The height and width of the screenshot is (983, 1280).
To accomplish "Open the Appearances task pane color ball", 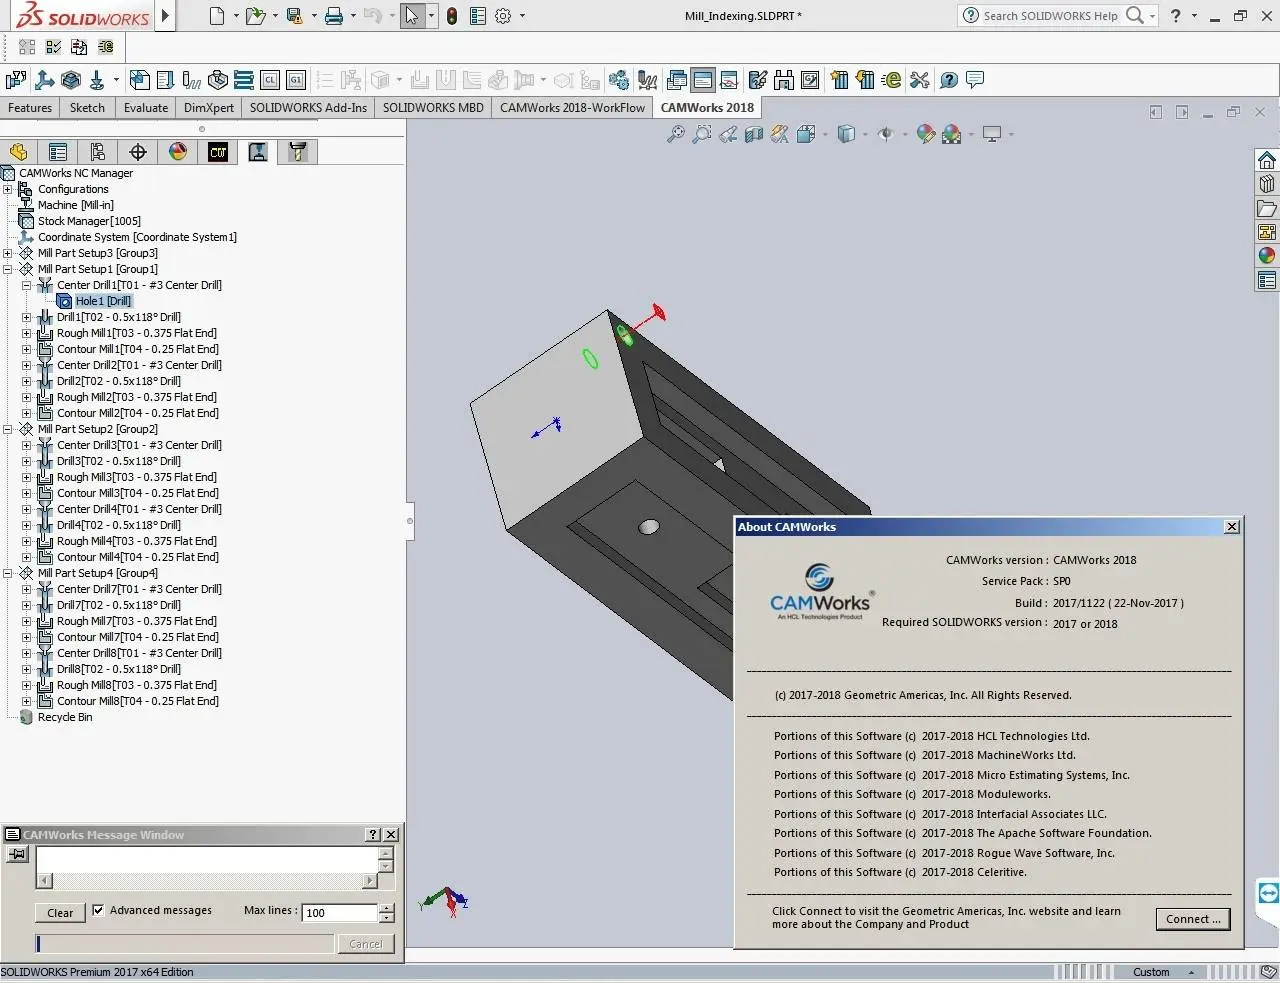I will 1267,256.
